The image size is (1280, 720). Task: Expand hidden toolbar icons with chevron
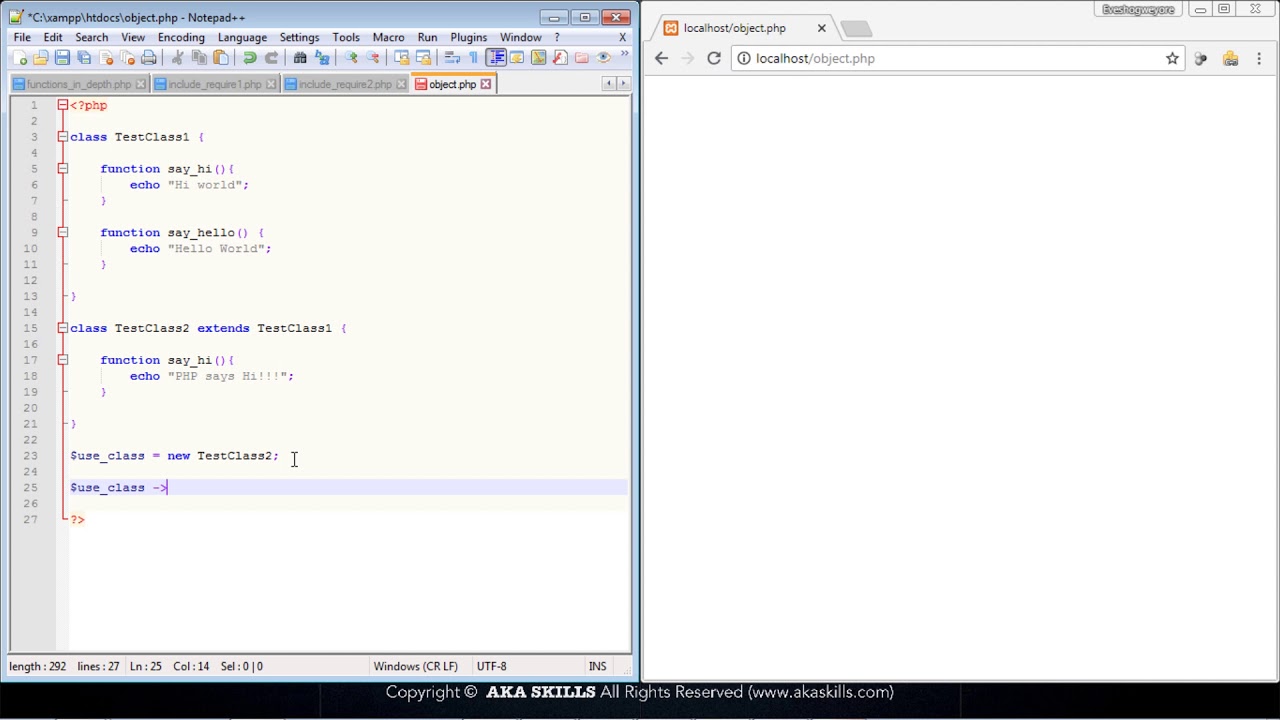click(625, 54)
